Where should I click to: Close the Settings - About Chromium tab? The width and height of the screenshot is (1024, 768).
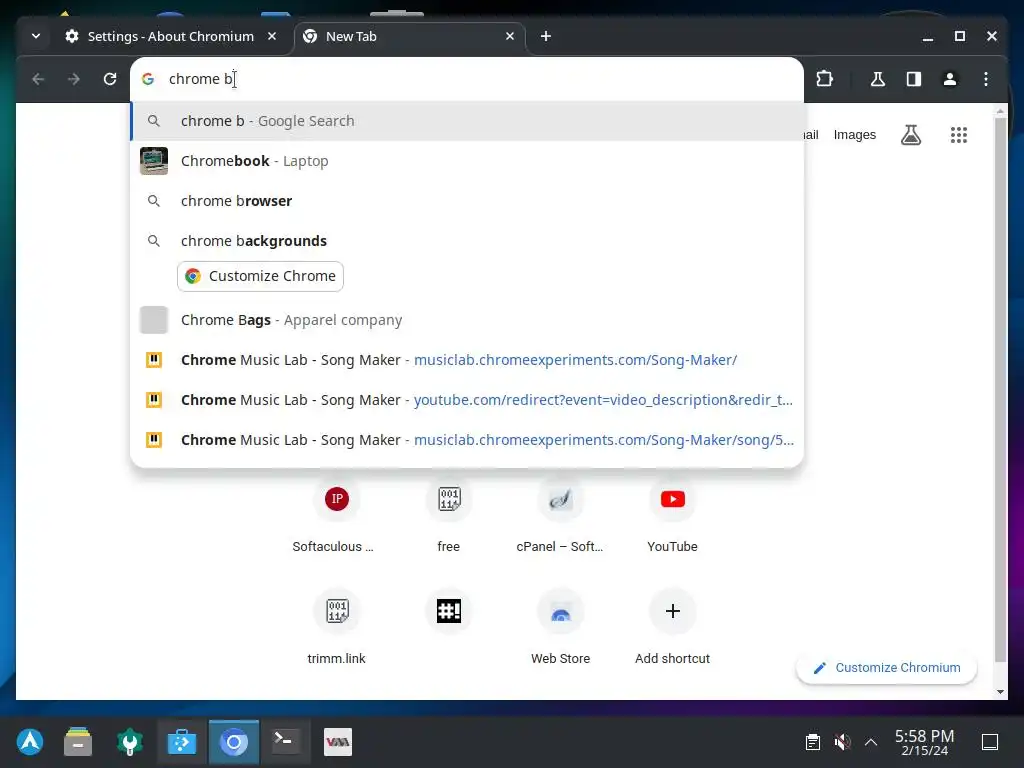point(272,37)
